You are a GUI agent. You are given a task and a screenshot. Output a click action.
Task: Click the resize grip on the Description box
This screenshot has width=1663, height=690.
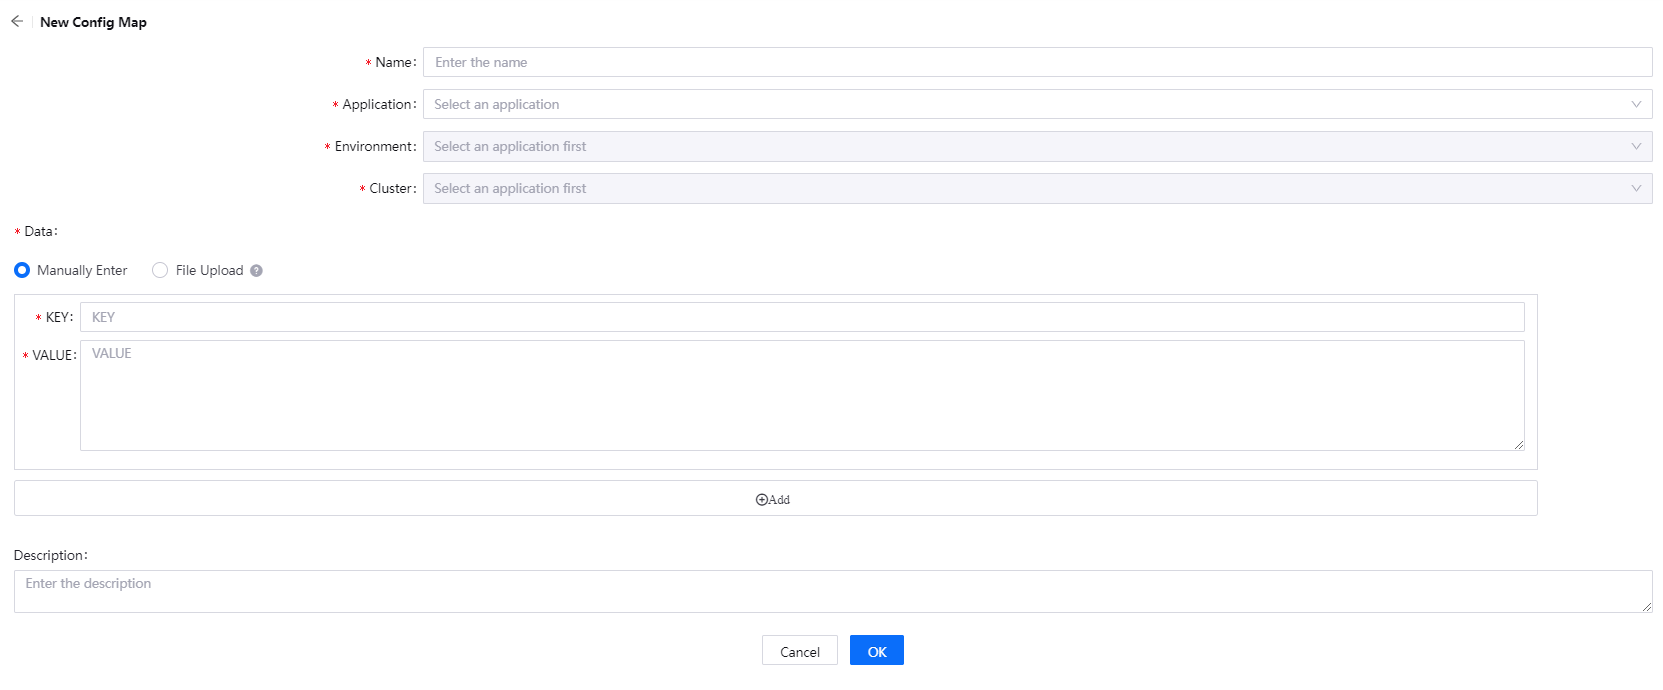1646,607
